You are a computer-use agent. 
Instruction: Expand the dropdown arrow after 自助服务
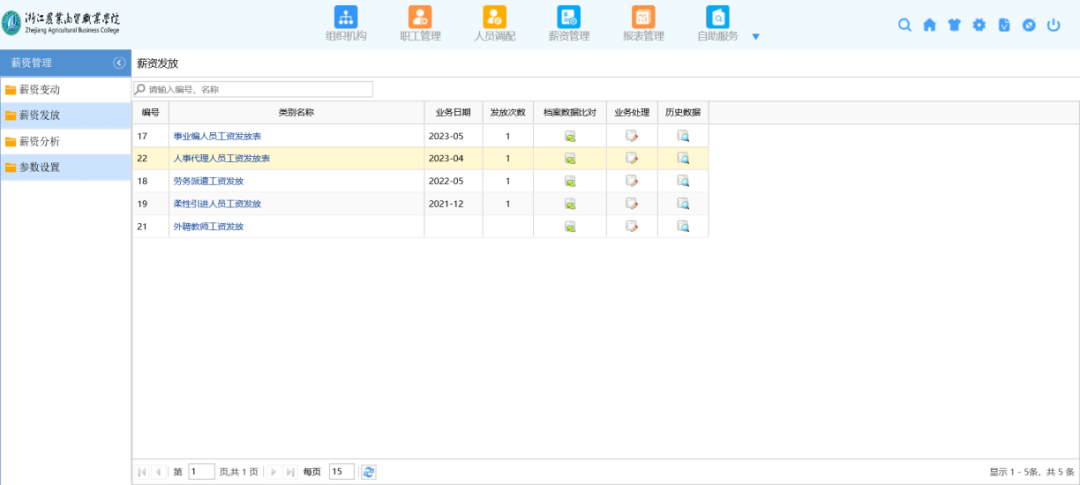(756, 37)
